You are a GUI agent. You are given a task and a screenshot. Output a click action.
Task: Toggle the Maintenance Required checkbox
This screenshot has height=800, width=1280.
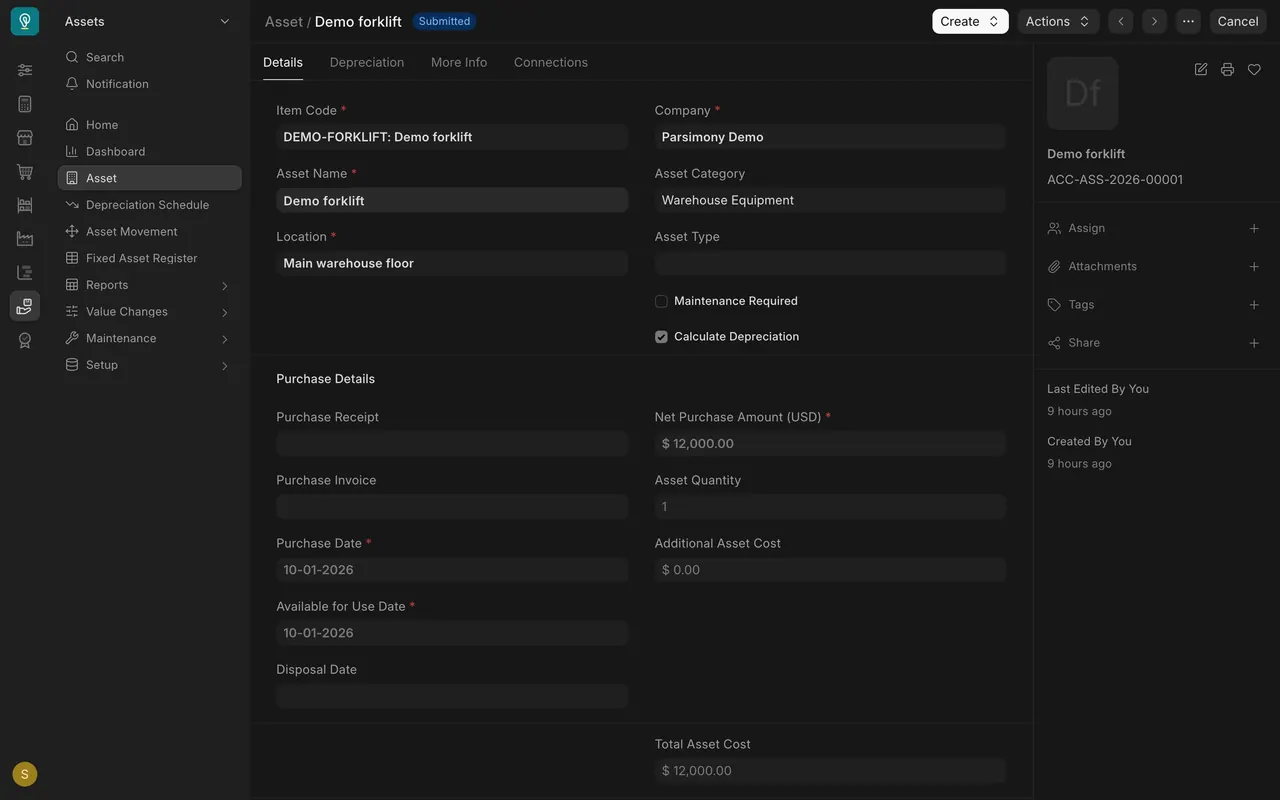tap(661, 301)
